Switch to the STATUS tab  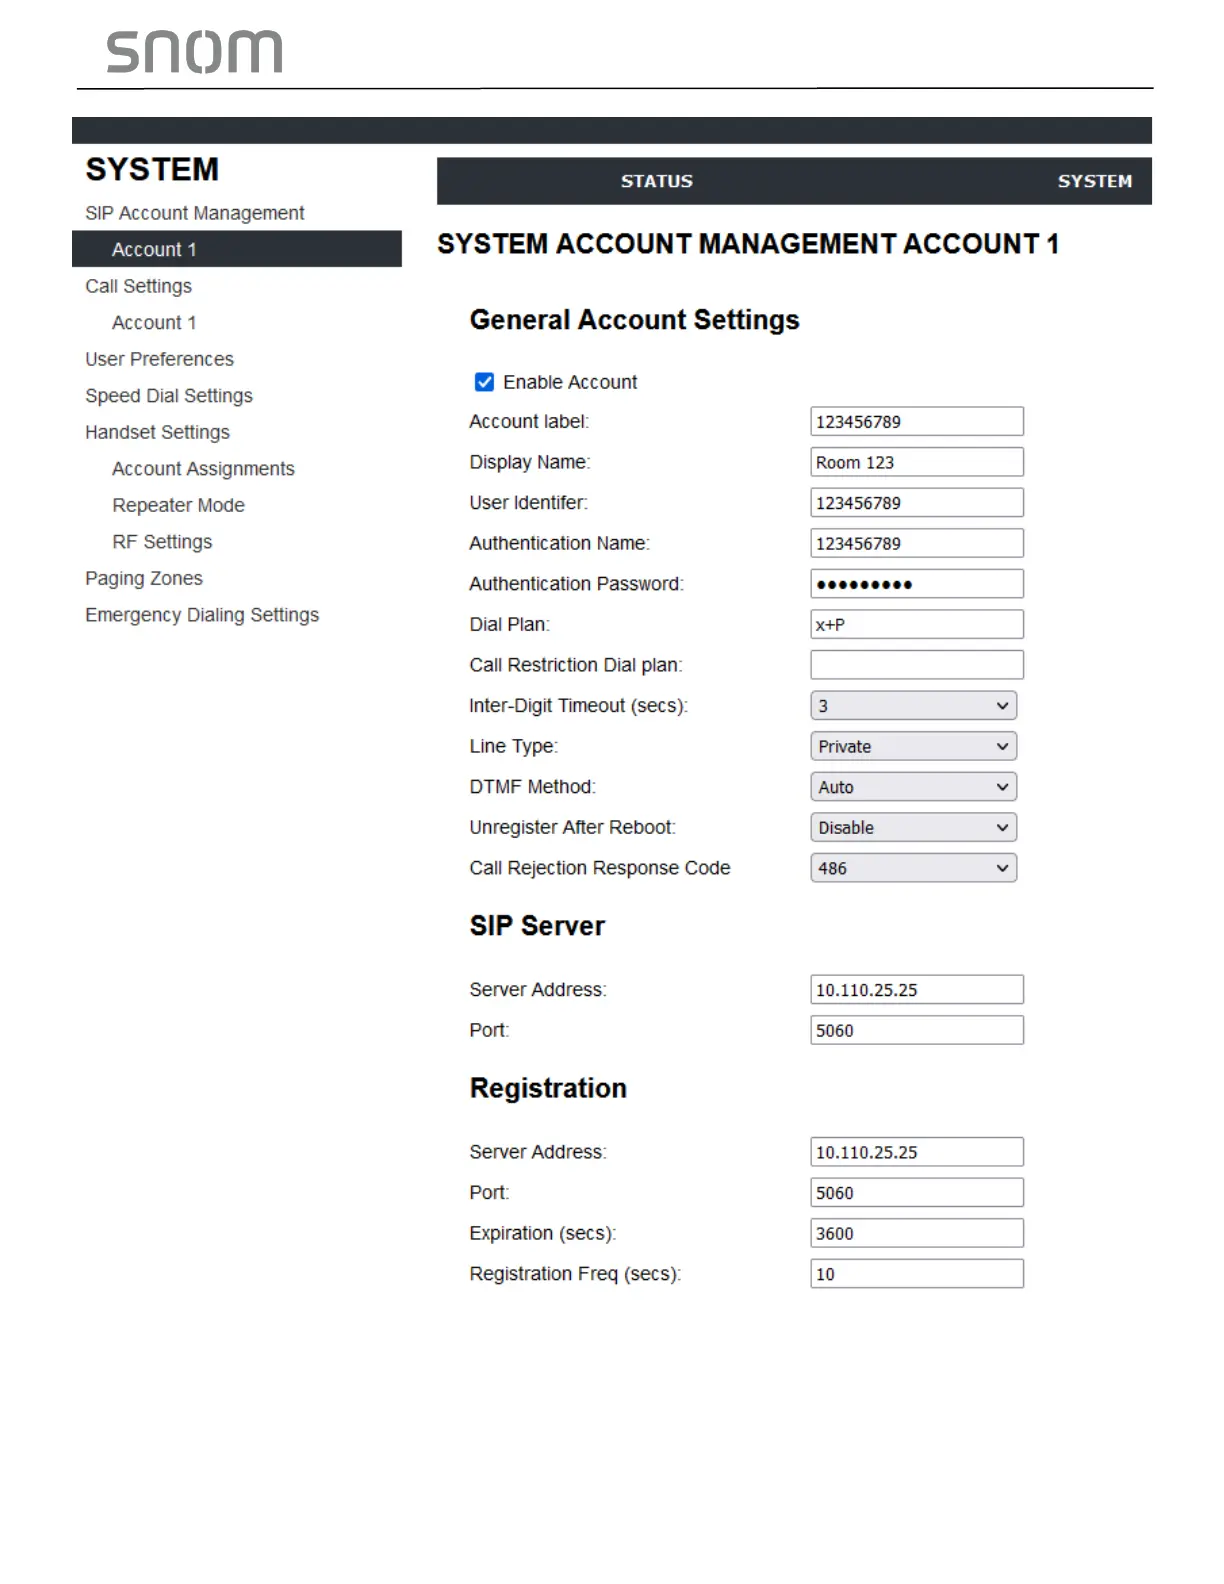point(656,181)
